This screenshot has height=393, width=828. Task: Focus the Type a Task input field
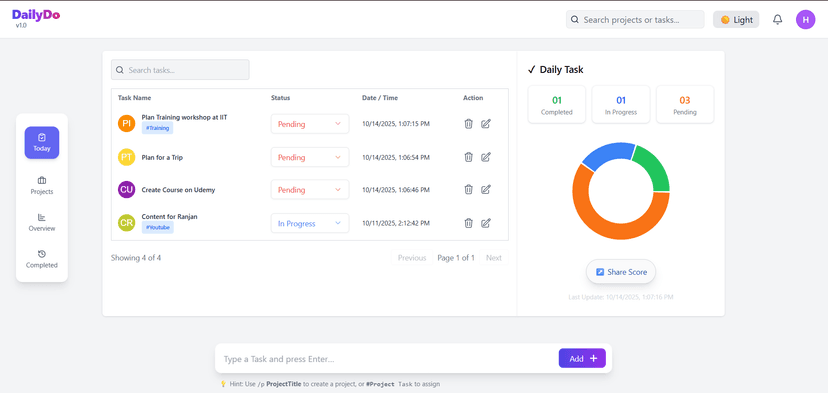(387, 359)
